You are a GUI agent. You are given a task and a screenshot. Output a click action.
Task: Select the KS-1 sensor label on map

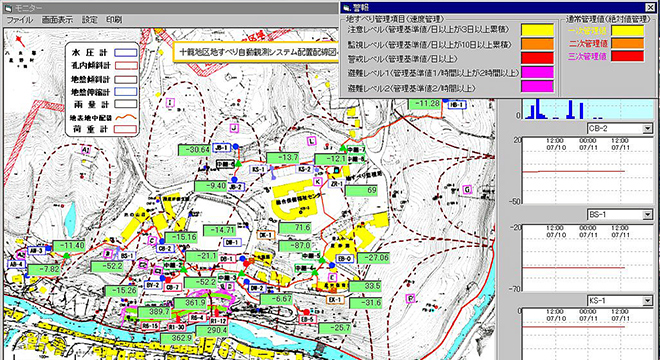[258, 169]
